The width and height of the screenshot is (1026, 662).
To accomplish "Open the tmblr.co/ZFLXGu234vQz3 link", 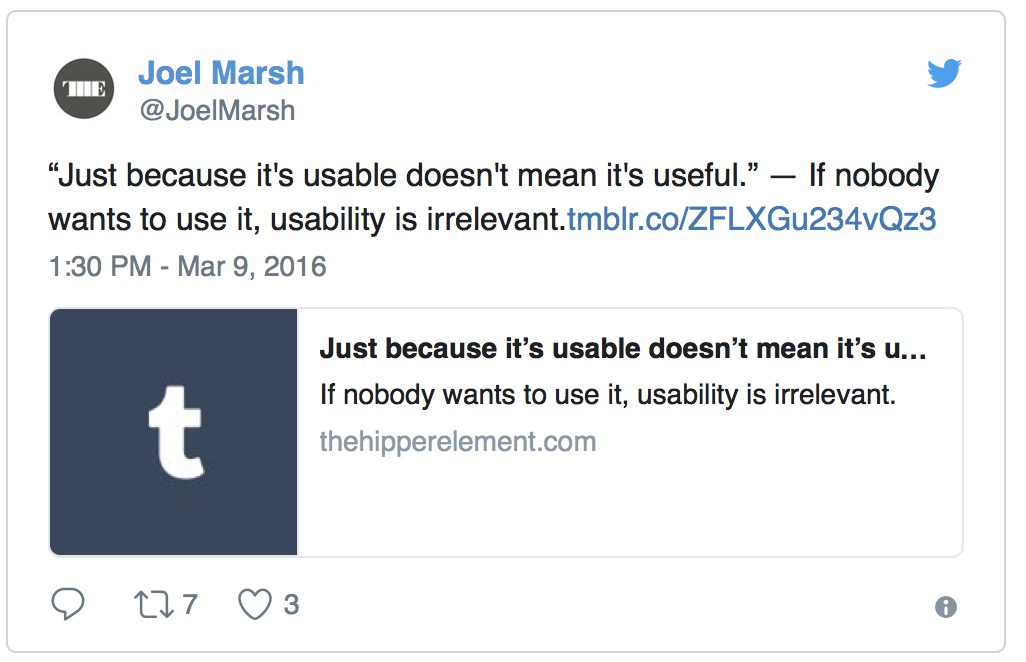I will point(752,219).
